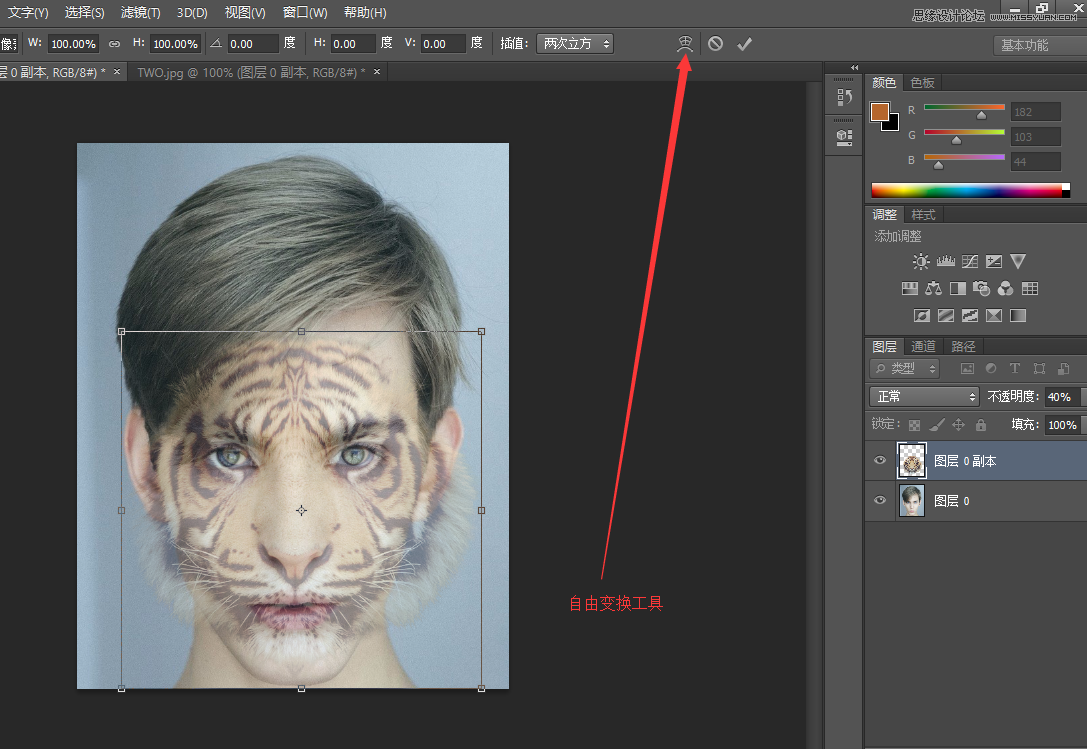Switch to the 样式 styles tab
This screenshot has height=749, width=1087.
923,215
